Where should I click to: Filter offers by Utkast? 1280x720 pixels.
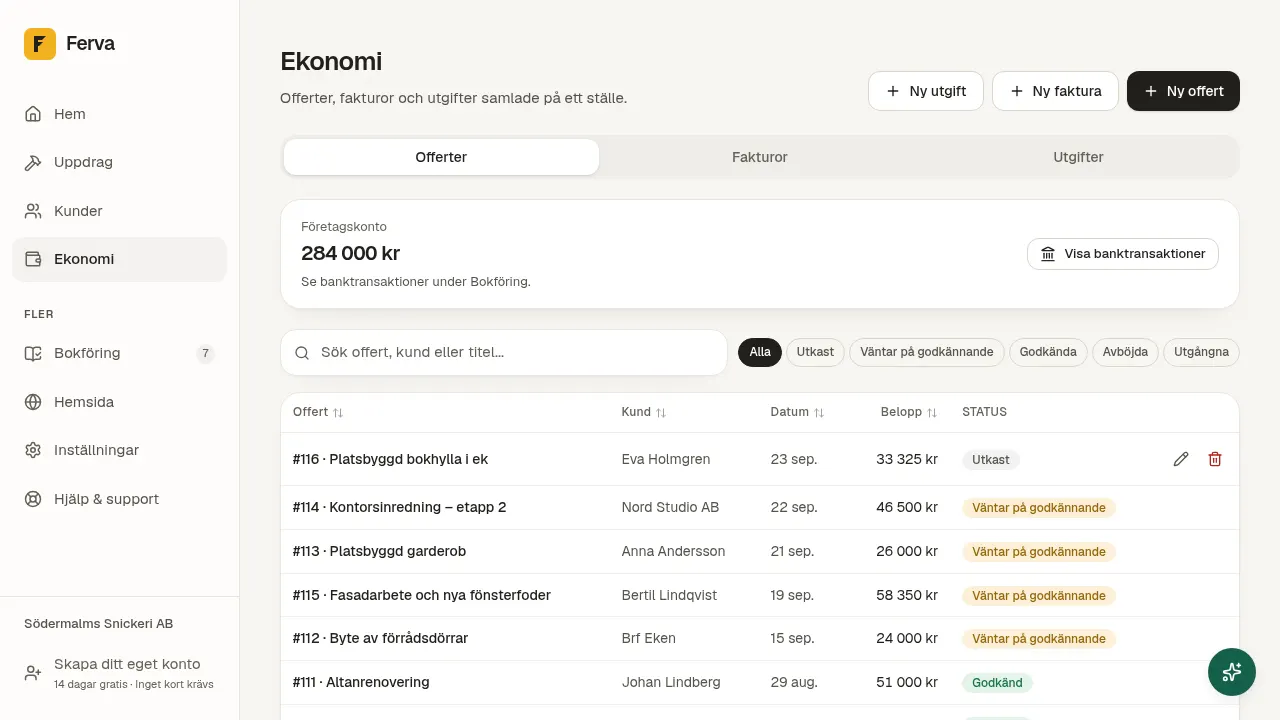pos(815,352)
